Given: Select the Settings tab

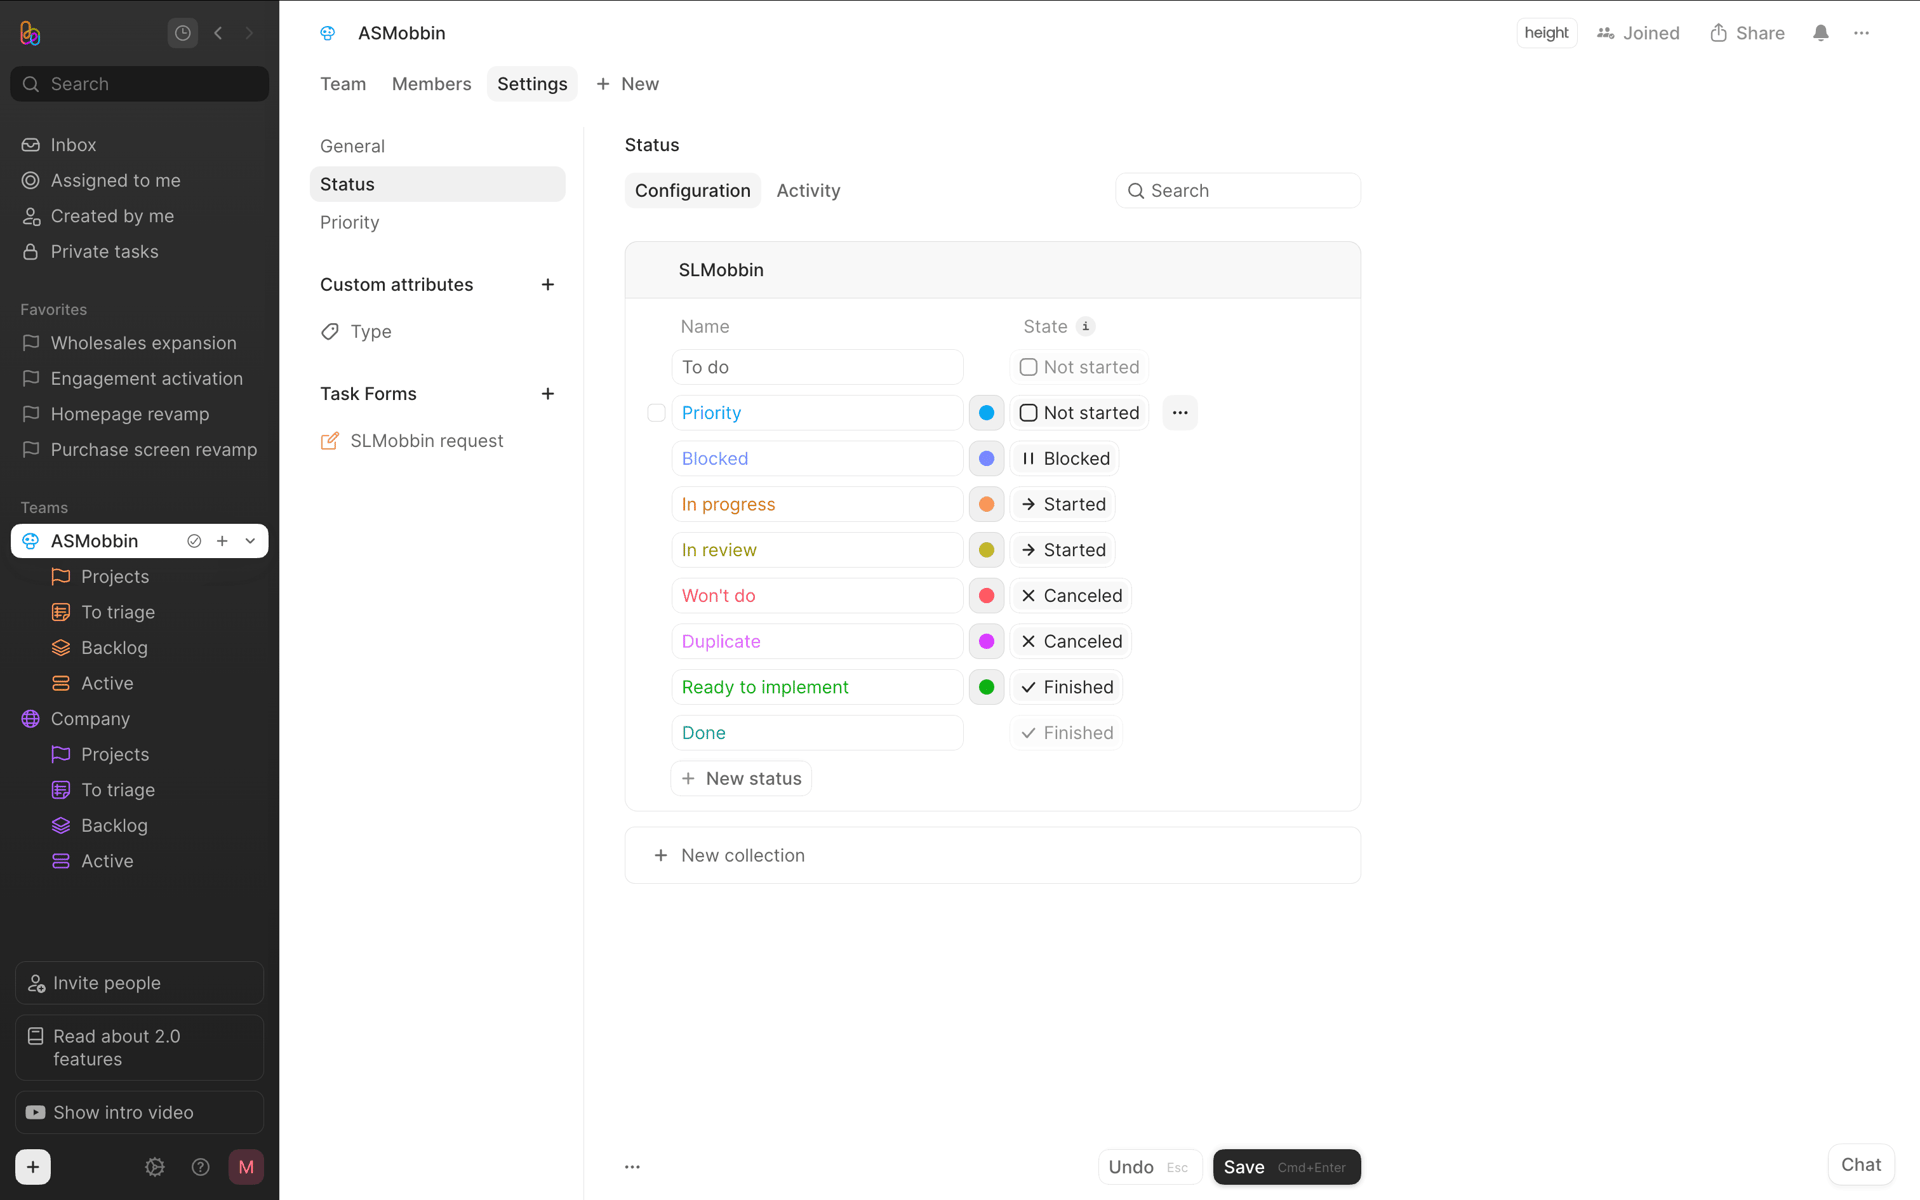Looking at the screenshot, I should [x=532, y=84].
